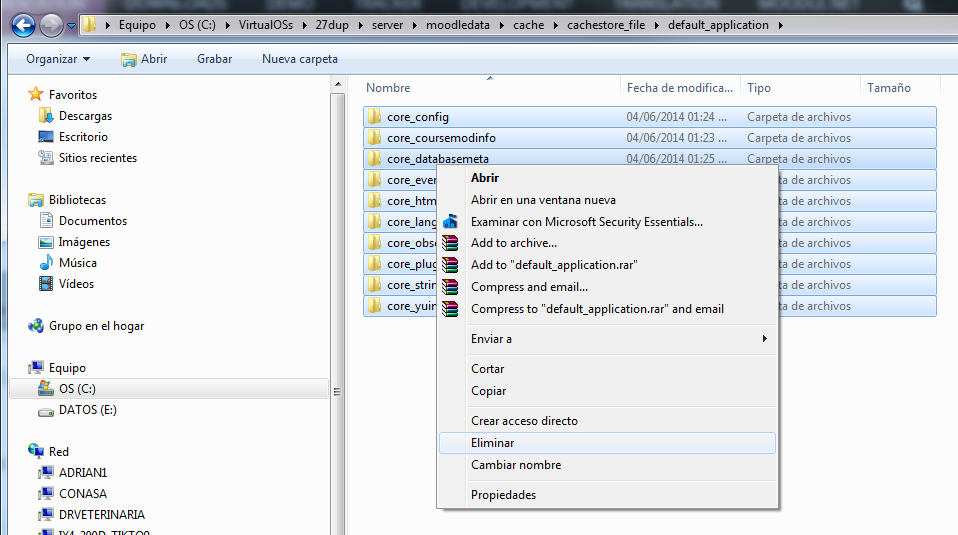Click the Nueva carpeta button
The image size is (958, 535).
coord(300,59)
